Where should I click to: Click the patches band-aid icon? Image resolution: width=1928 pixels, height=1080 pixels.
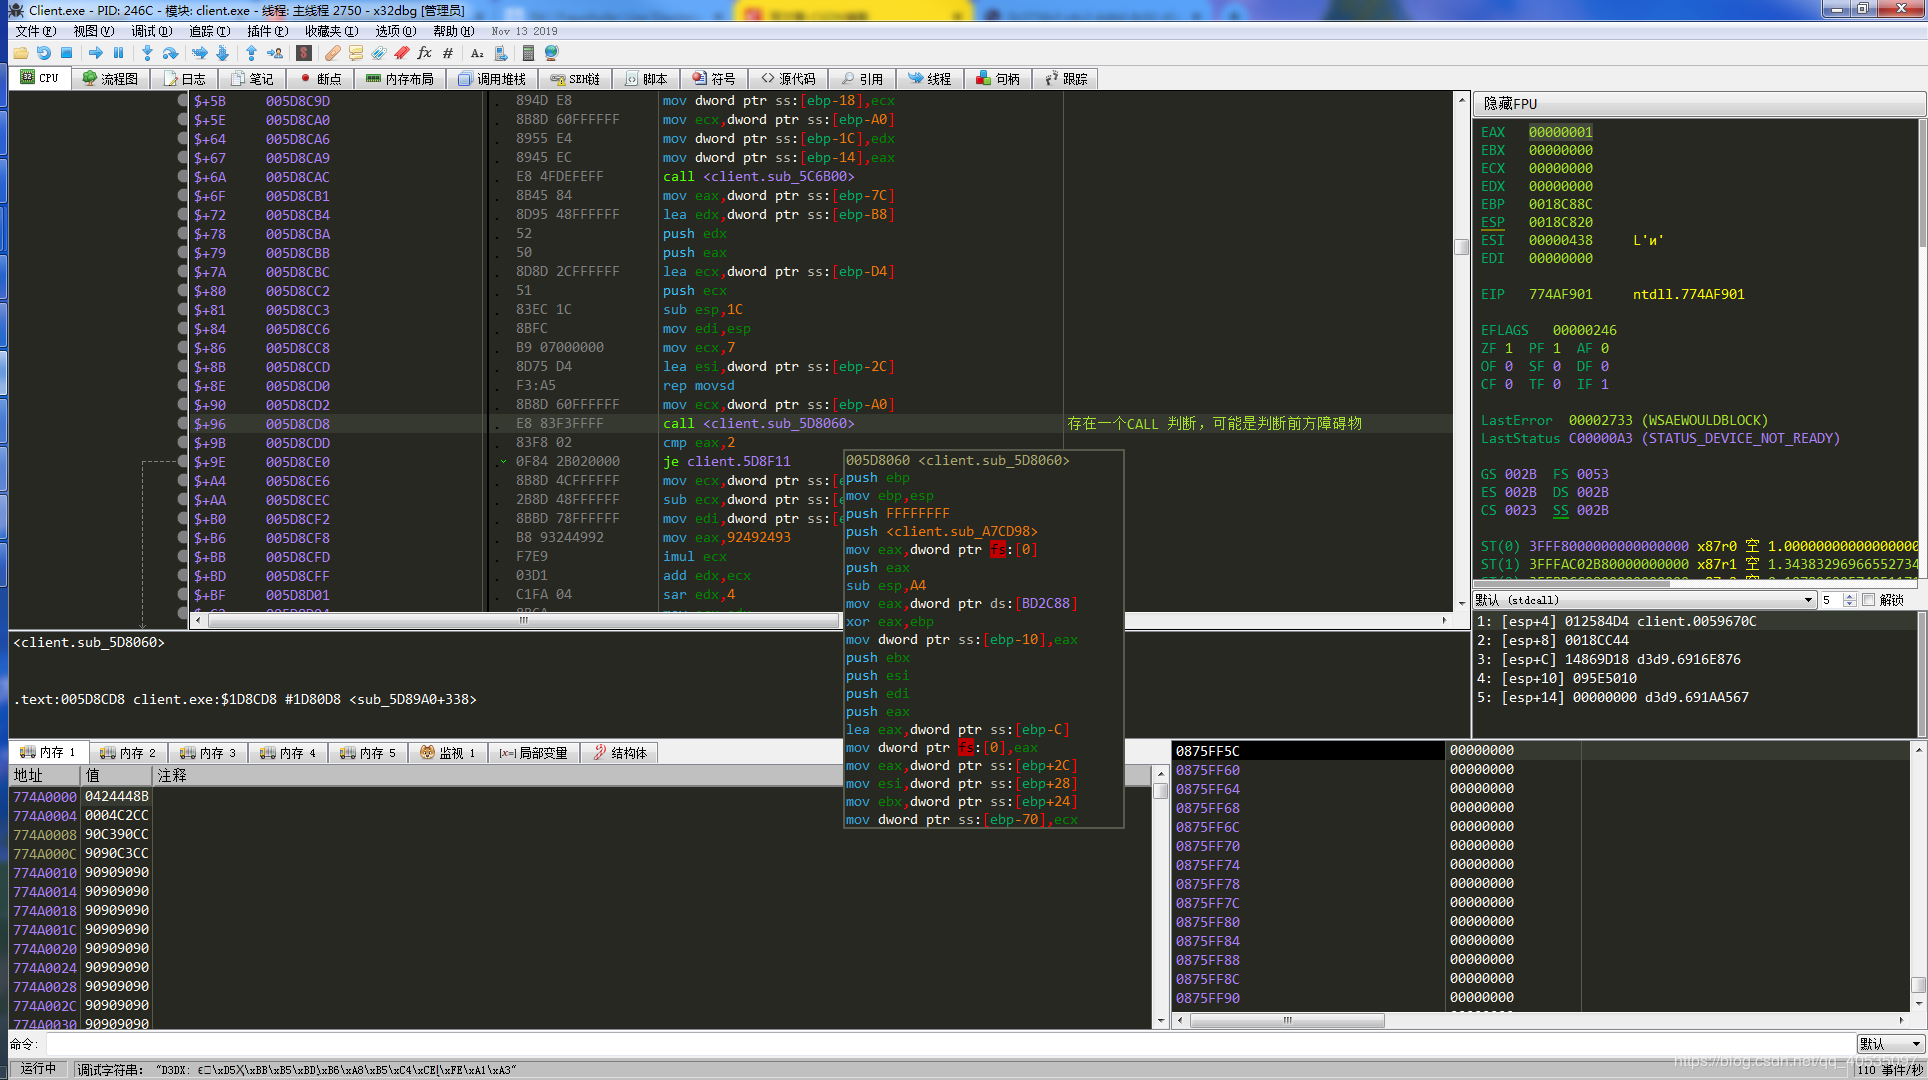click(x=332, y=53)
